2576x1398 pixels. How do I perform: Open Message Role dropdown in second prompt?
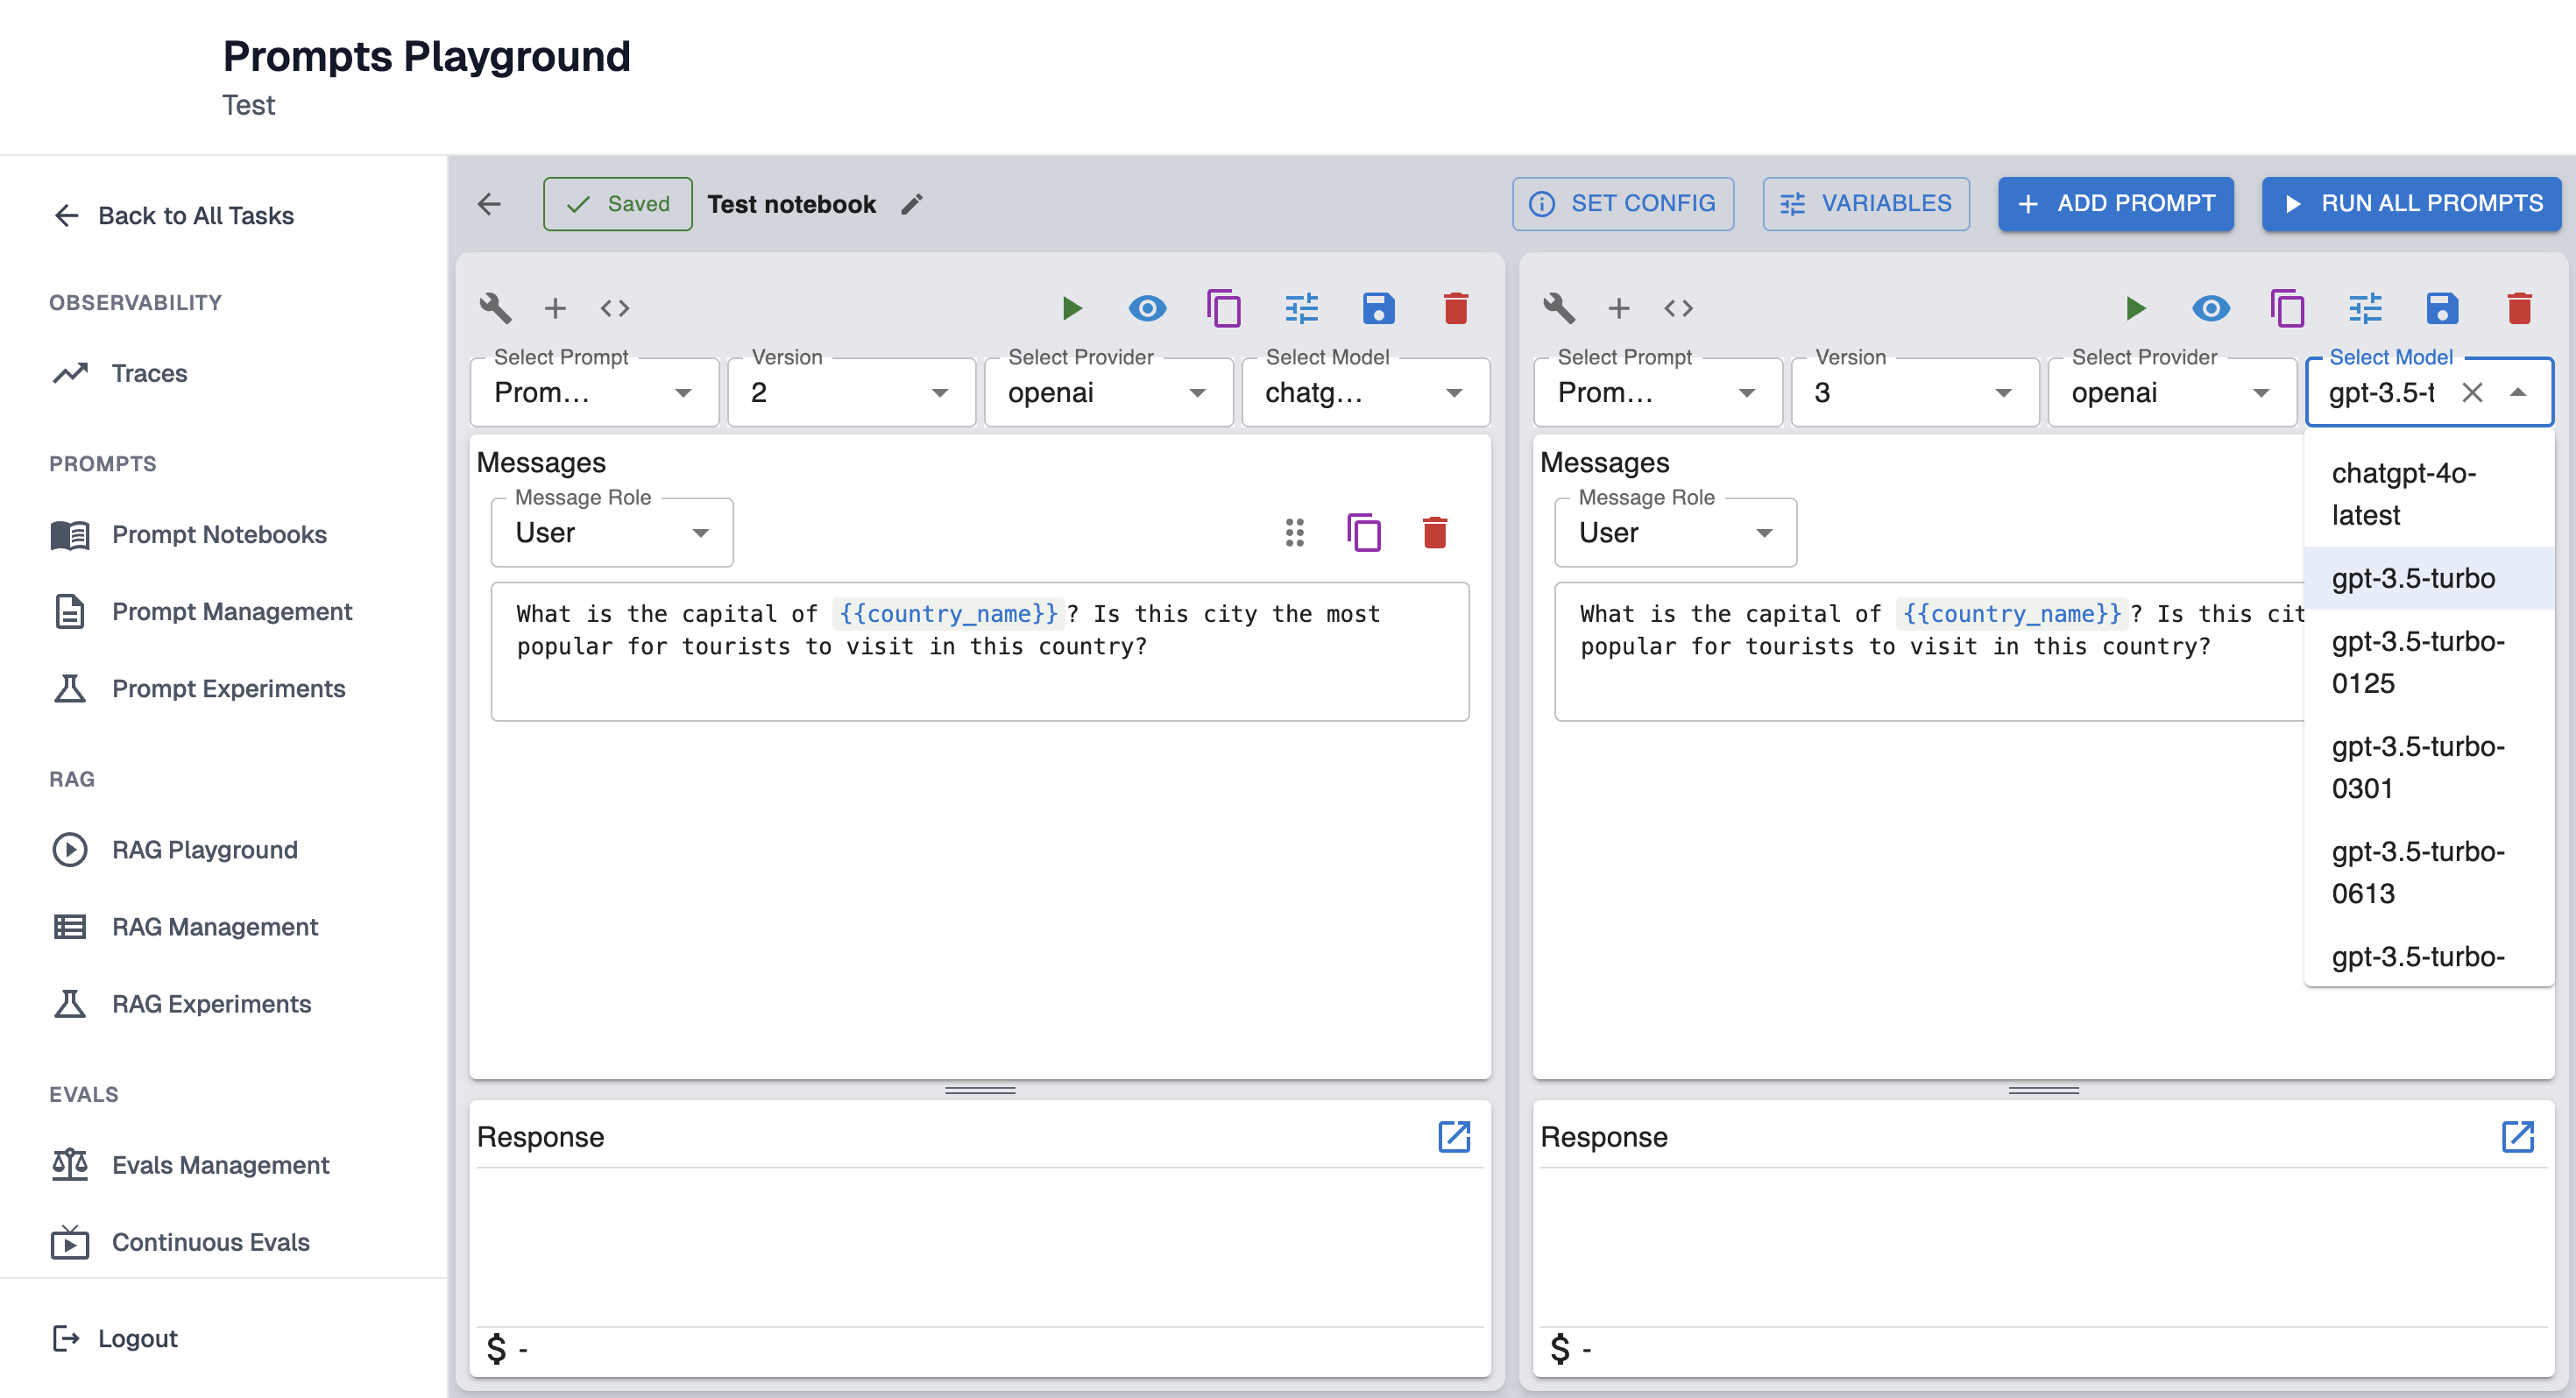click(x=1675, y=533)
